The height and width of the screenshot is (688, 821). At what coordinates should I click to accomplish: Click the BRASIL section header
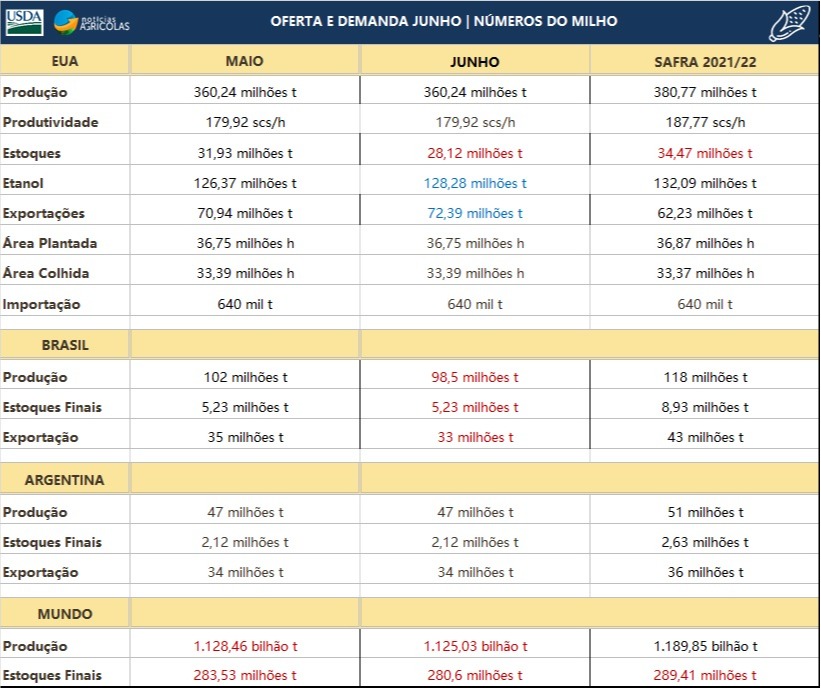65,345
